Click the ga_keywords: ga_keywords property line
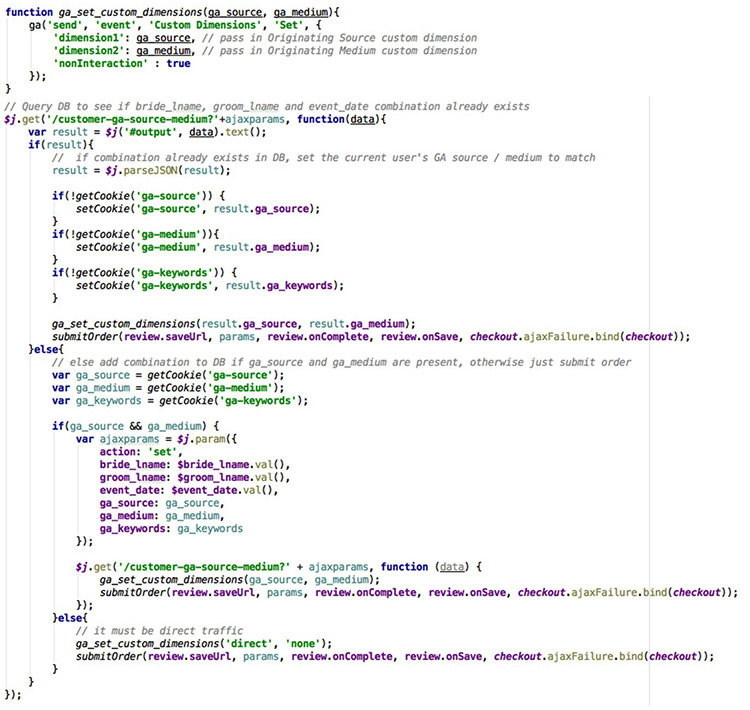The width and height of the screenshot is (750, 710). click(x=171, y=529)
